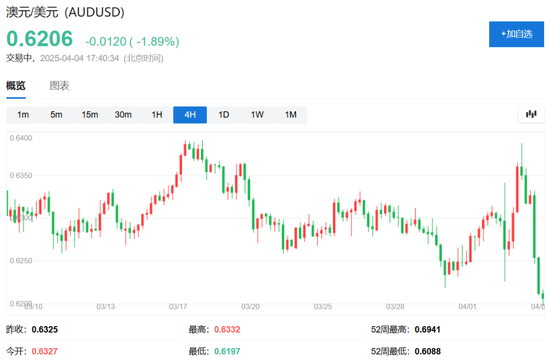Click the 澳元/美元 (AUDUSD) title
The width and height of the screenshot is (550, 361).
click(x=65, y=12)
